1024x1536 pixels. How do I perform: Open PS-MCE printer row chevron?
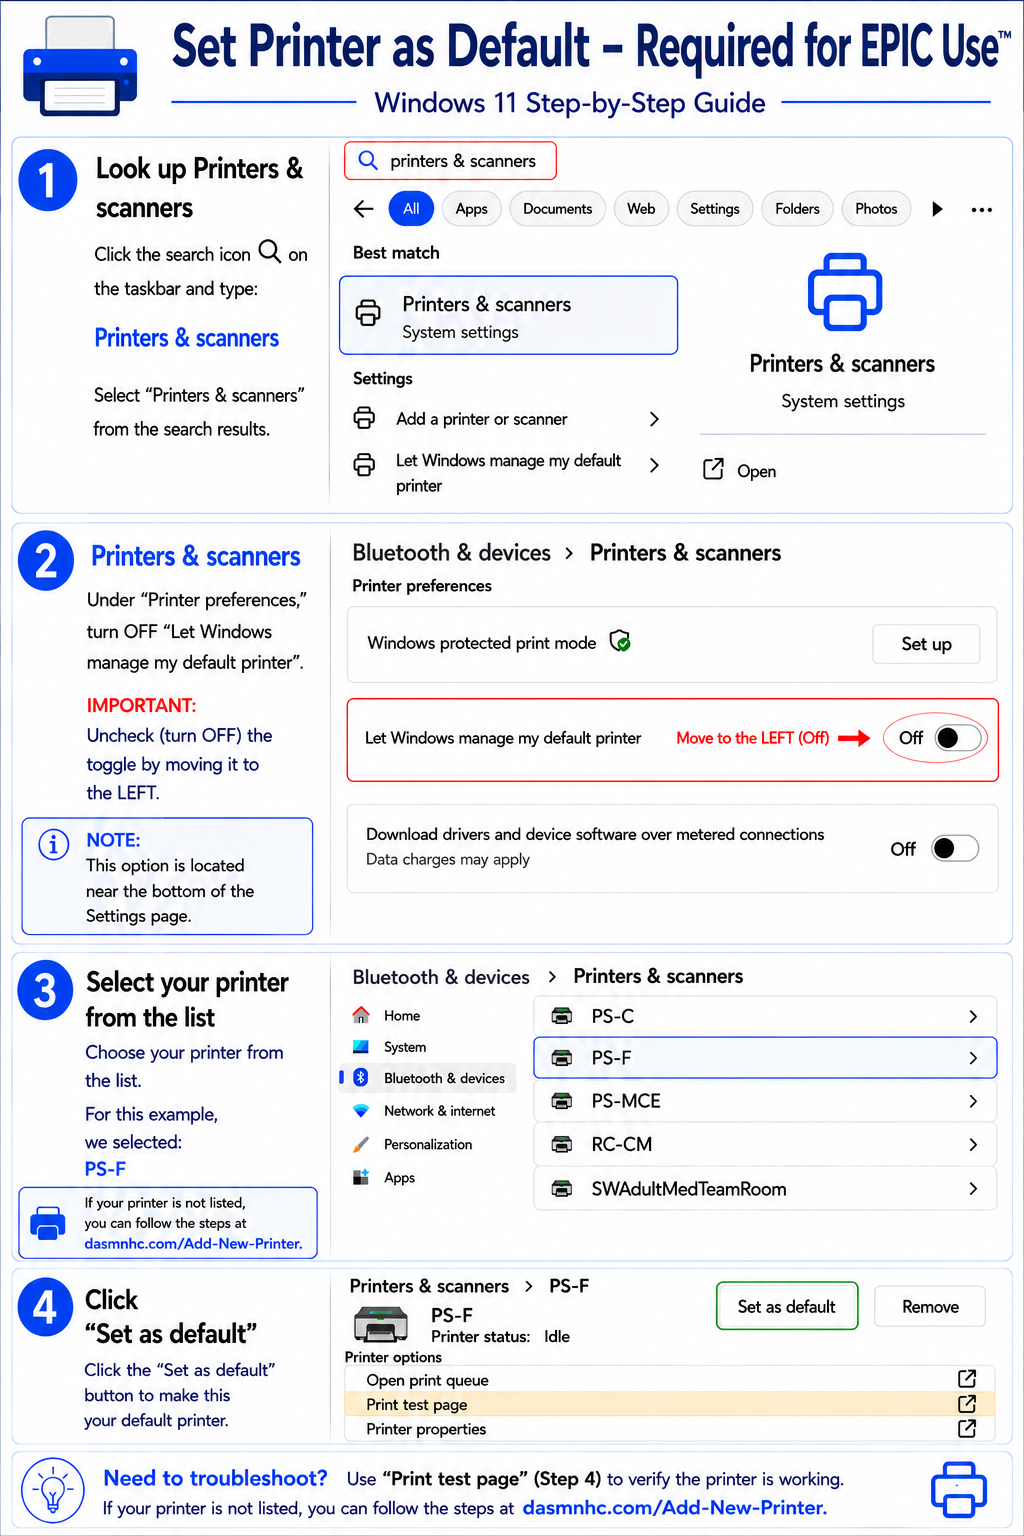point(973,1101)
